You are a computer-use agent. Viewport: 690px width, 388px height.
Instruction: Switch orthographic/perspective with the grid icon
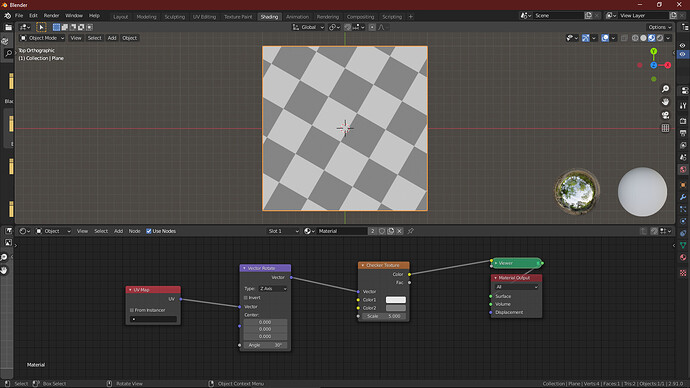665,128
